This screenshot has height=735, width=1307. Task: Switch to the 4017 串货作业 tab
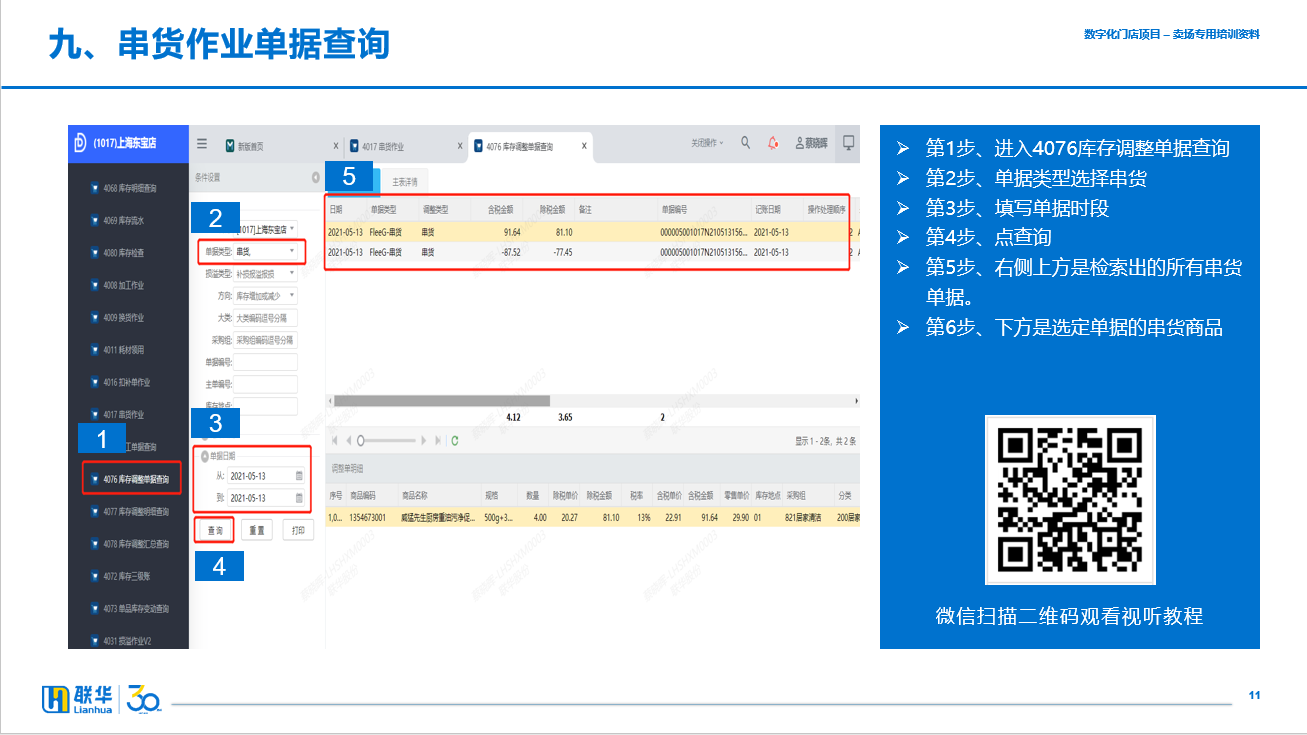pyautogui.click(x=383, y=146)
